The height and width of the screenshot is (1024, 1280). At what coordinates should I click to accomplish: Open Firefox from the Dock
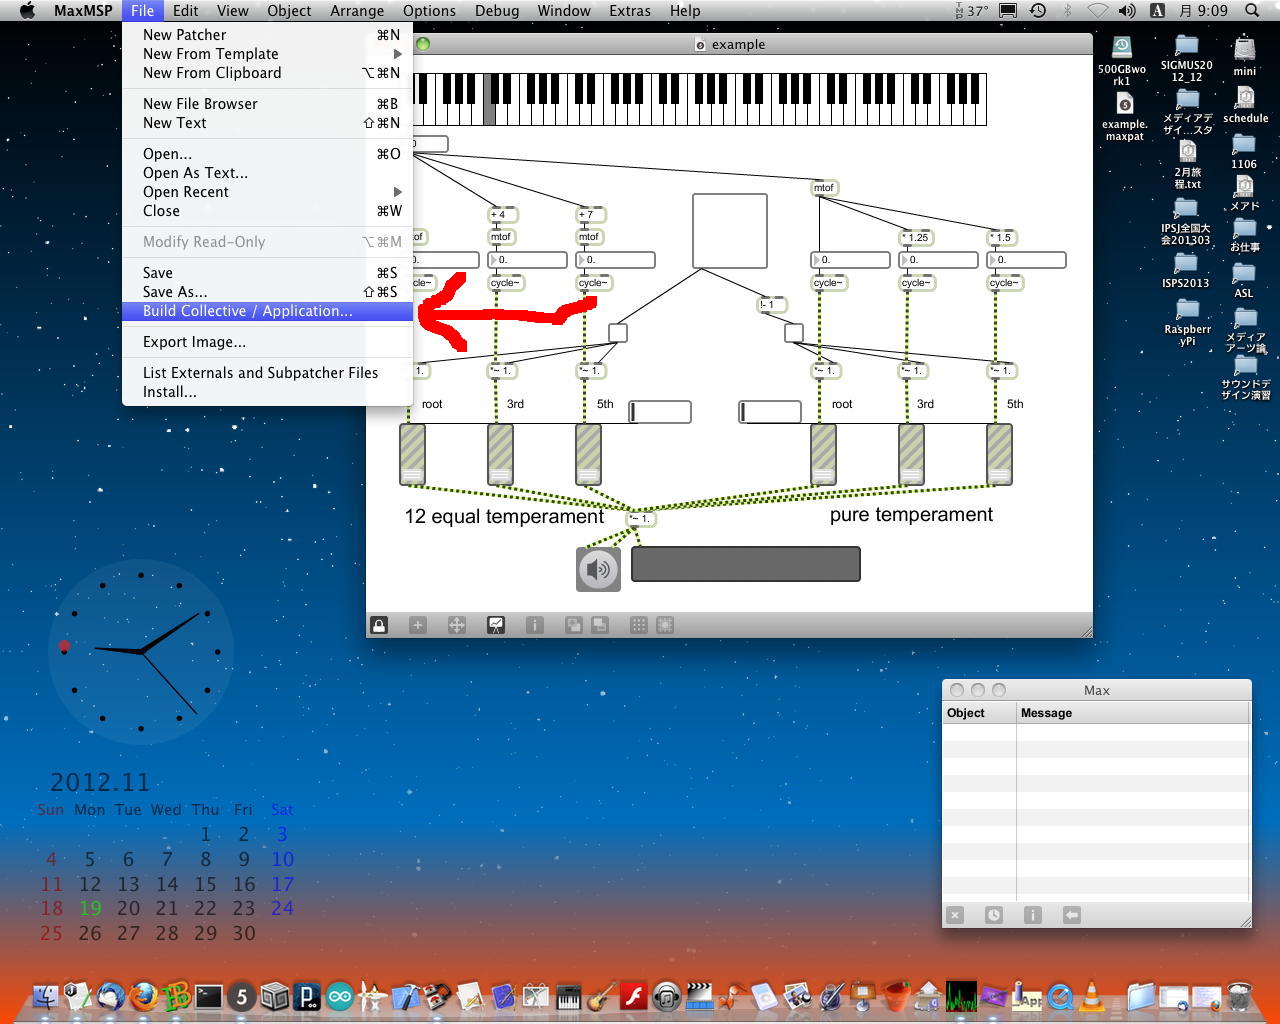click(144, 996)
